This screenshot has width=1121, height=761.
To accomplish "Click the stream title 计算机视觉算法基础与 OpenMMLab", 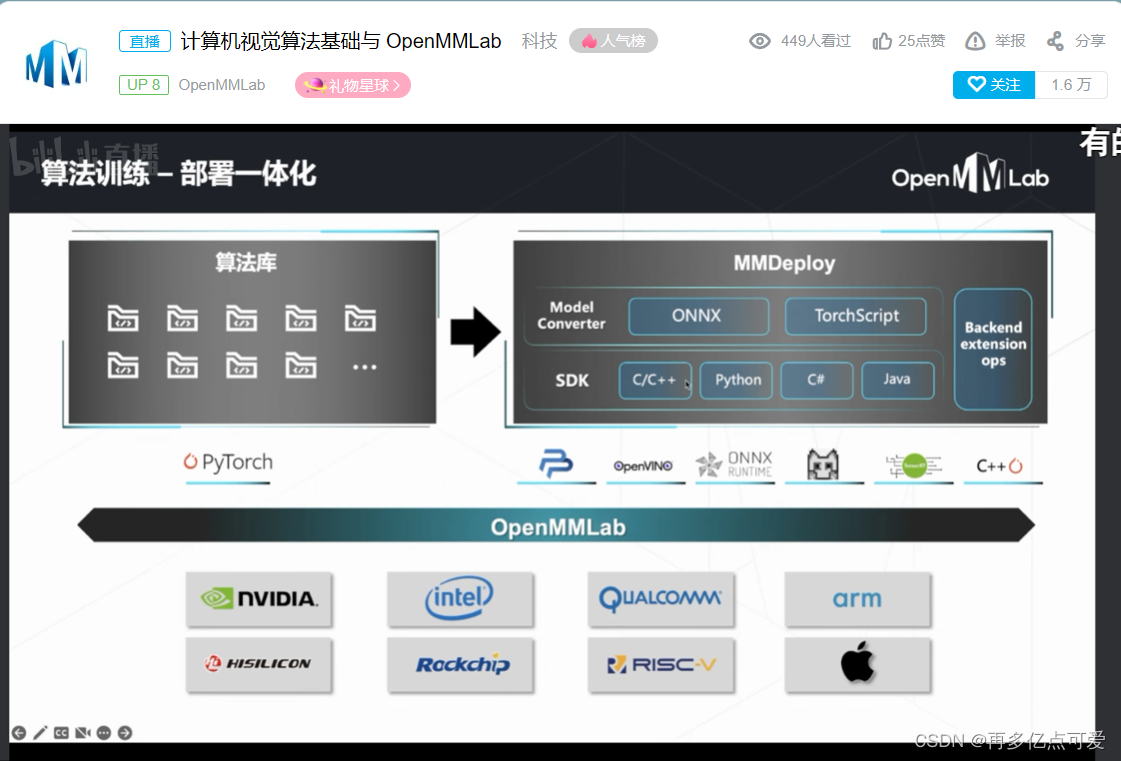I will coord(341,41).
